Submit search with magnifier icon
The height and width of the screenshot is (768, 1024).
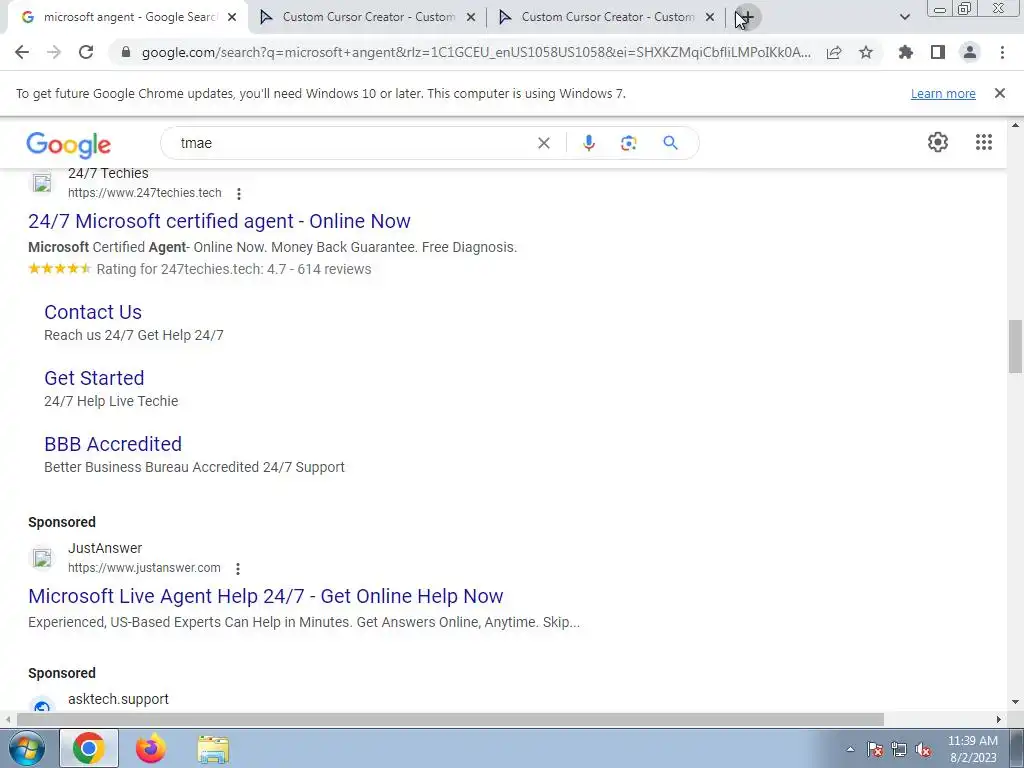pyautogui.click(x=670, y=143)
